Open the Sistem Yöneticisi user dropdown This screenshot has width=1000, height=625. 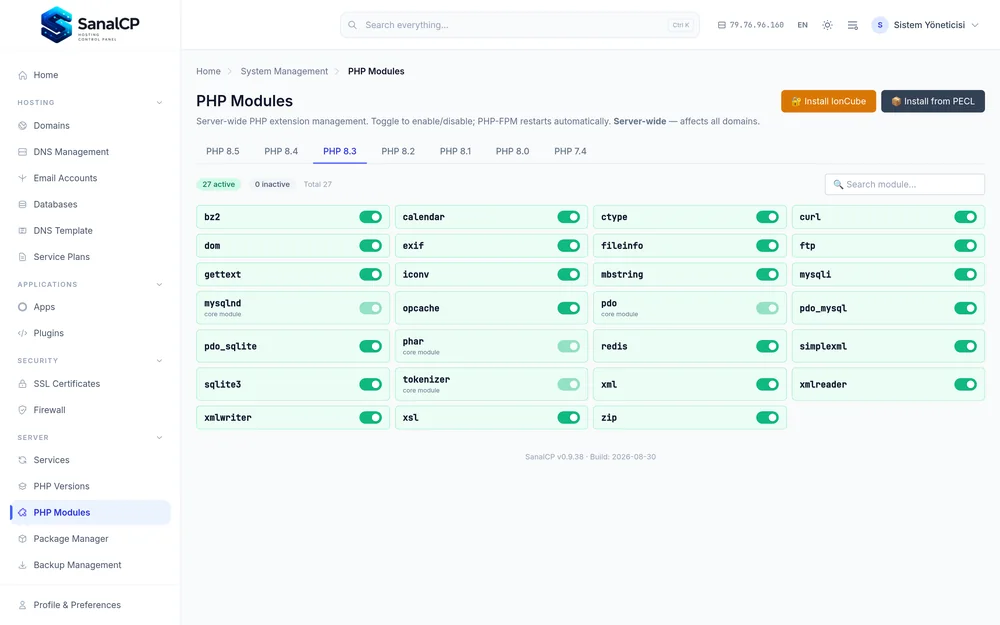pos(925,25)
